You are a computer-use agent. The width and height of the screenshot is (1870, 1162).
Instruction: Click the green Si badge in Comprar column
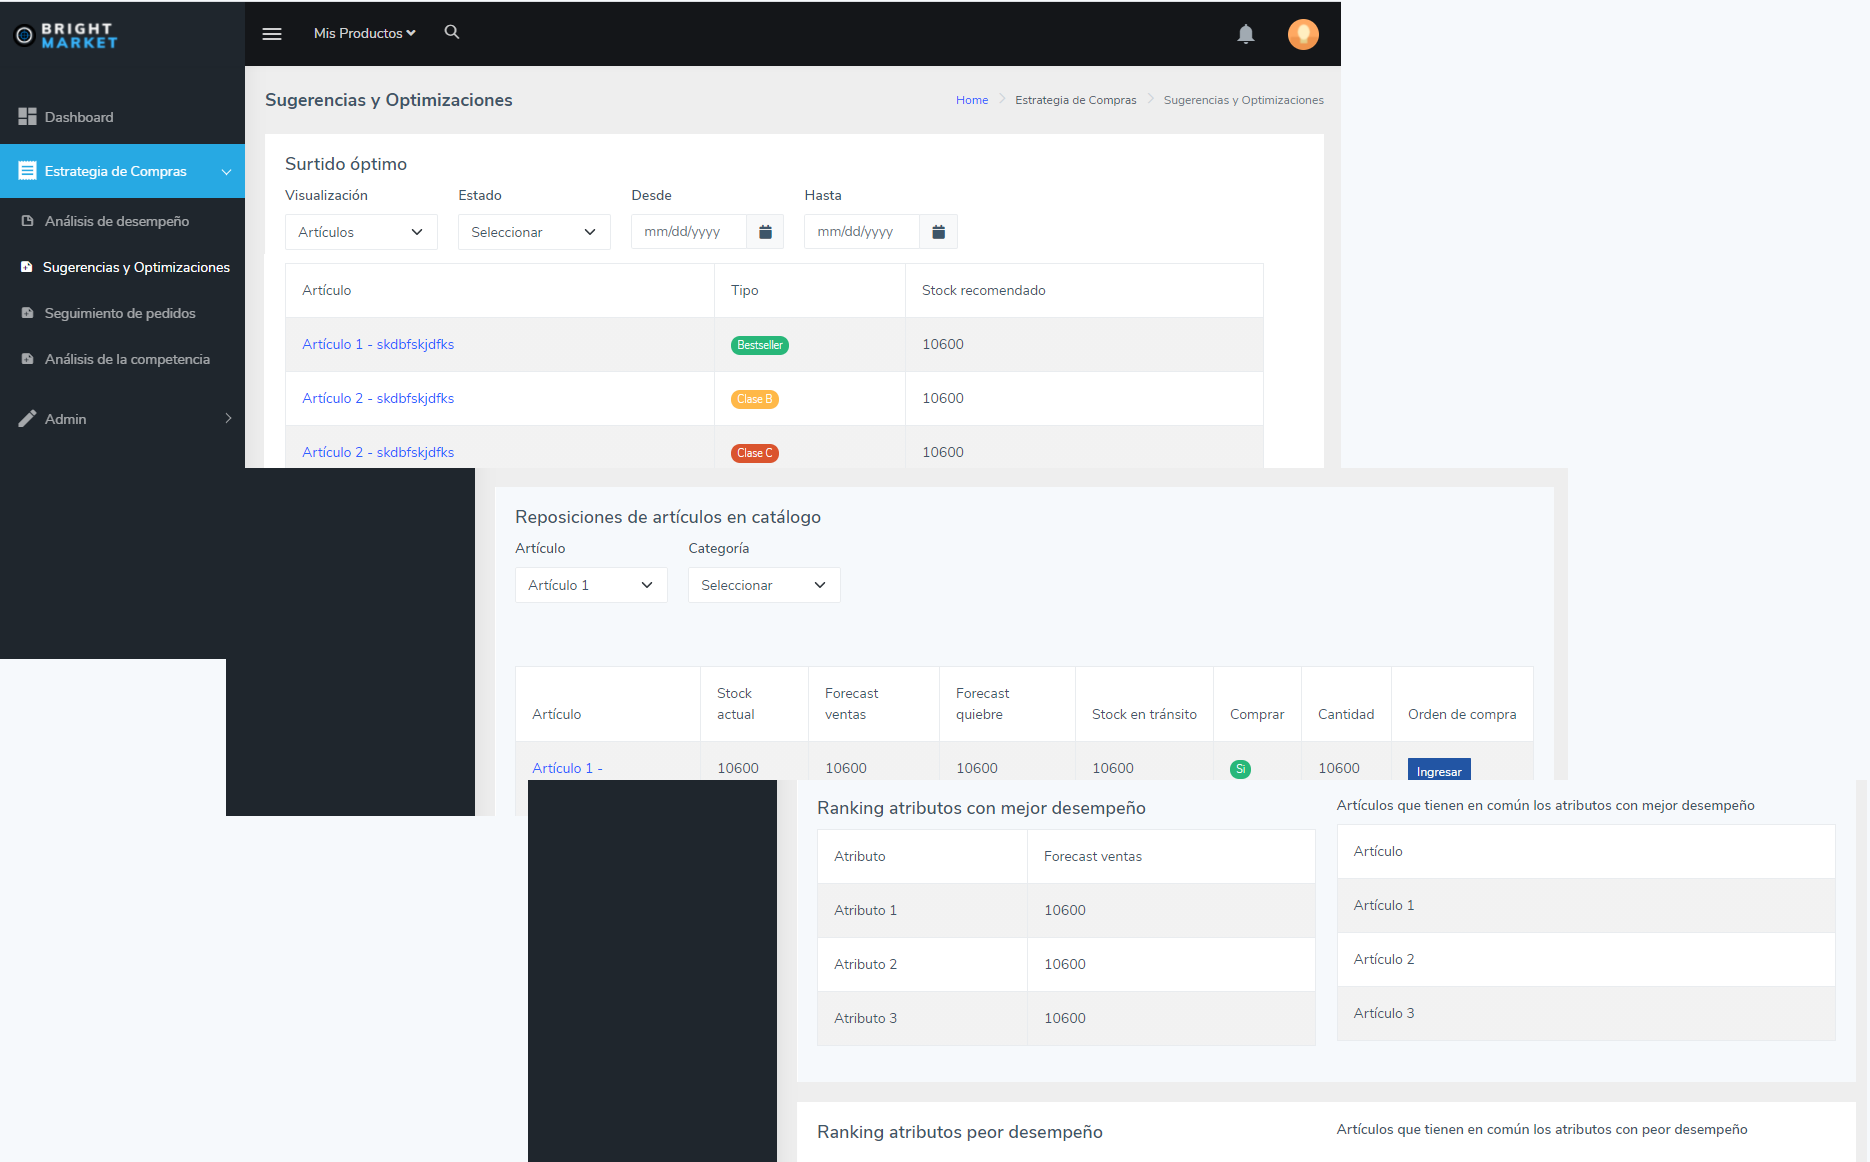1240,769
